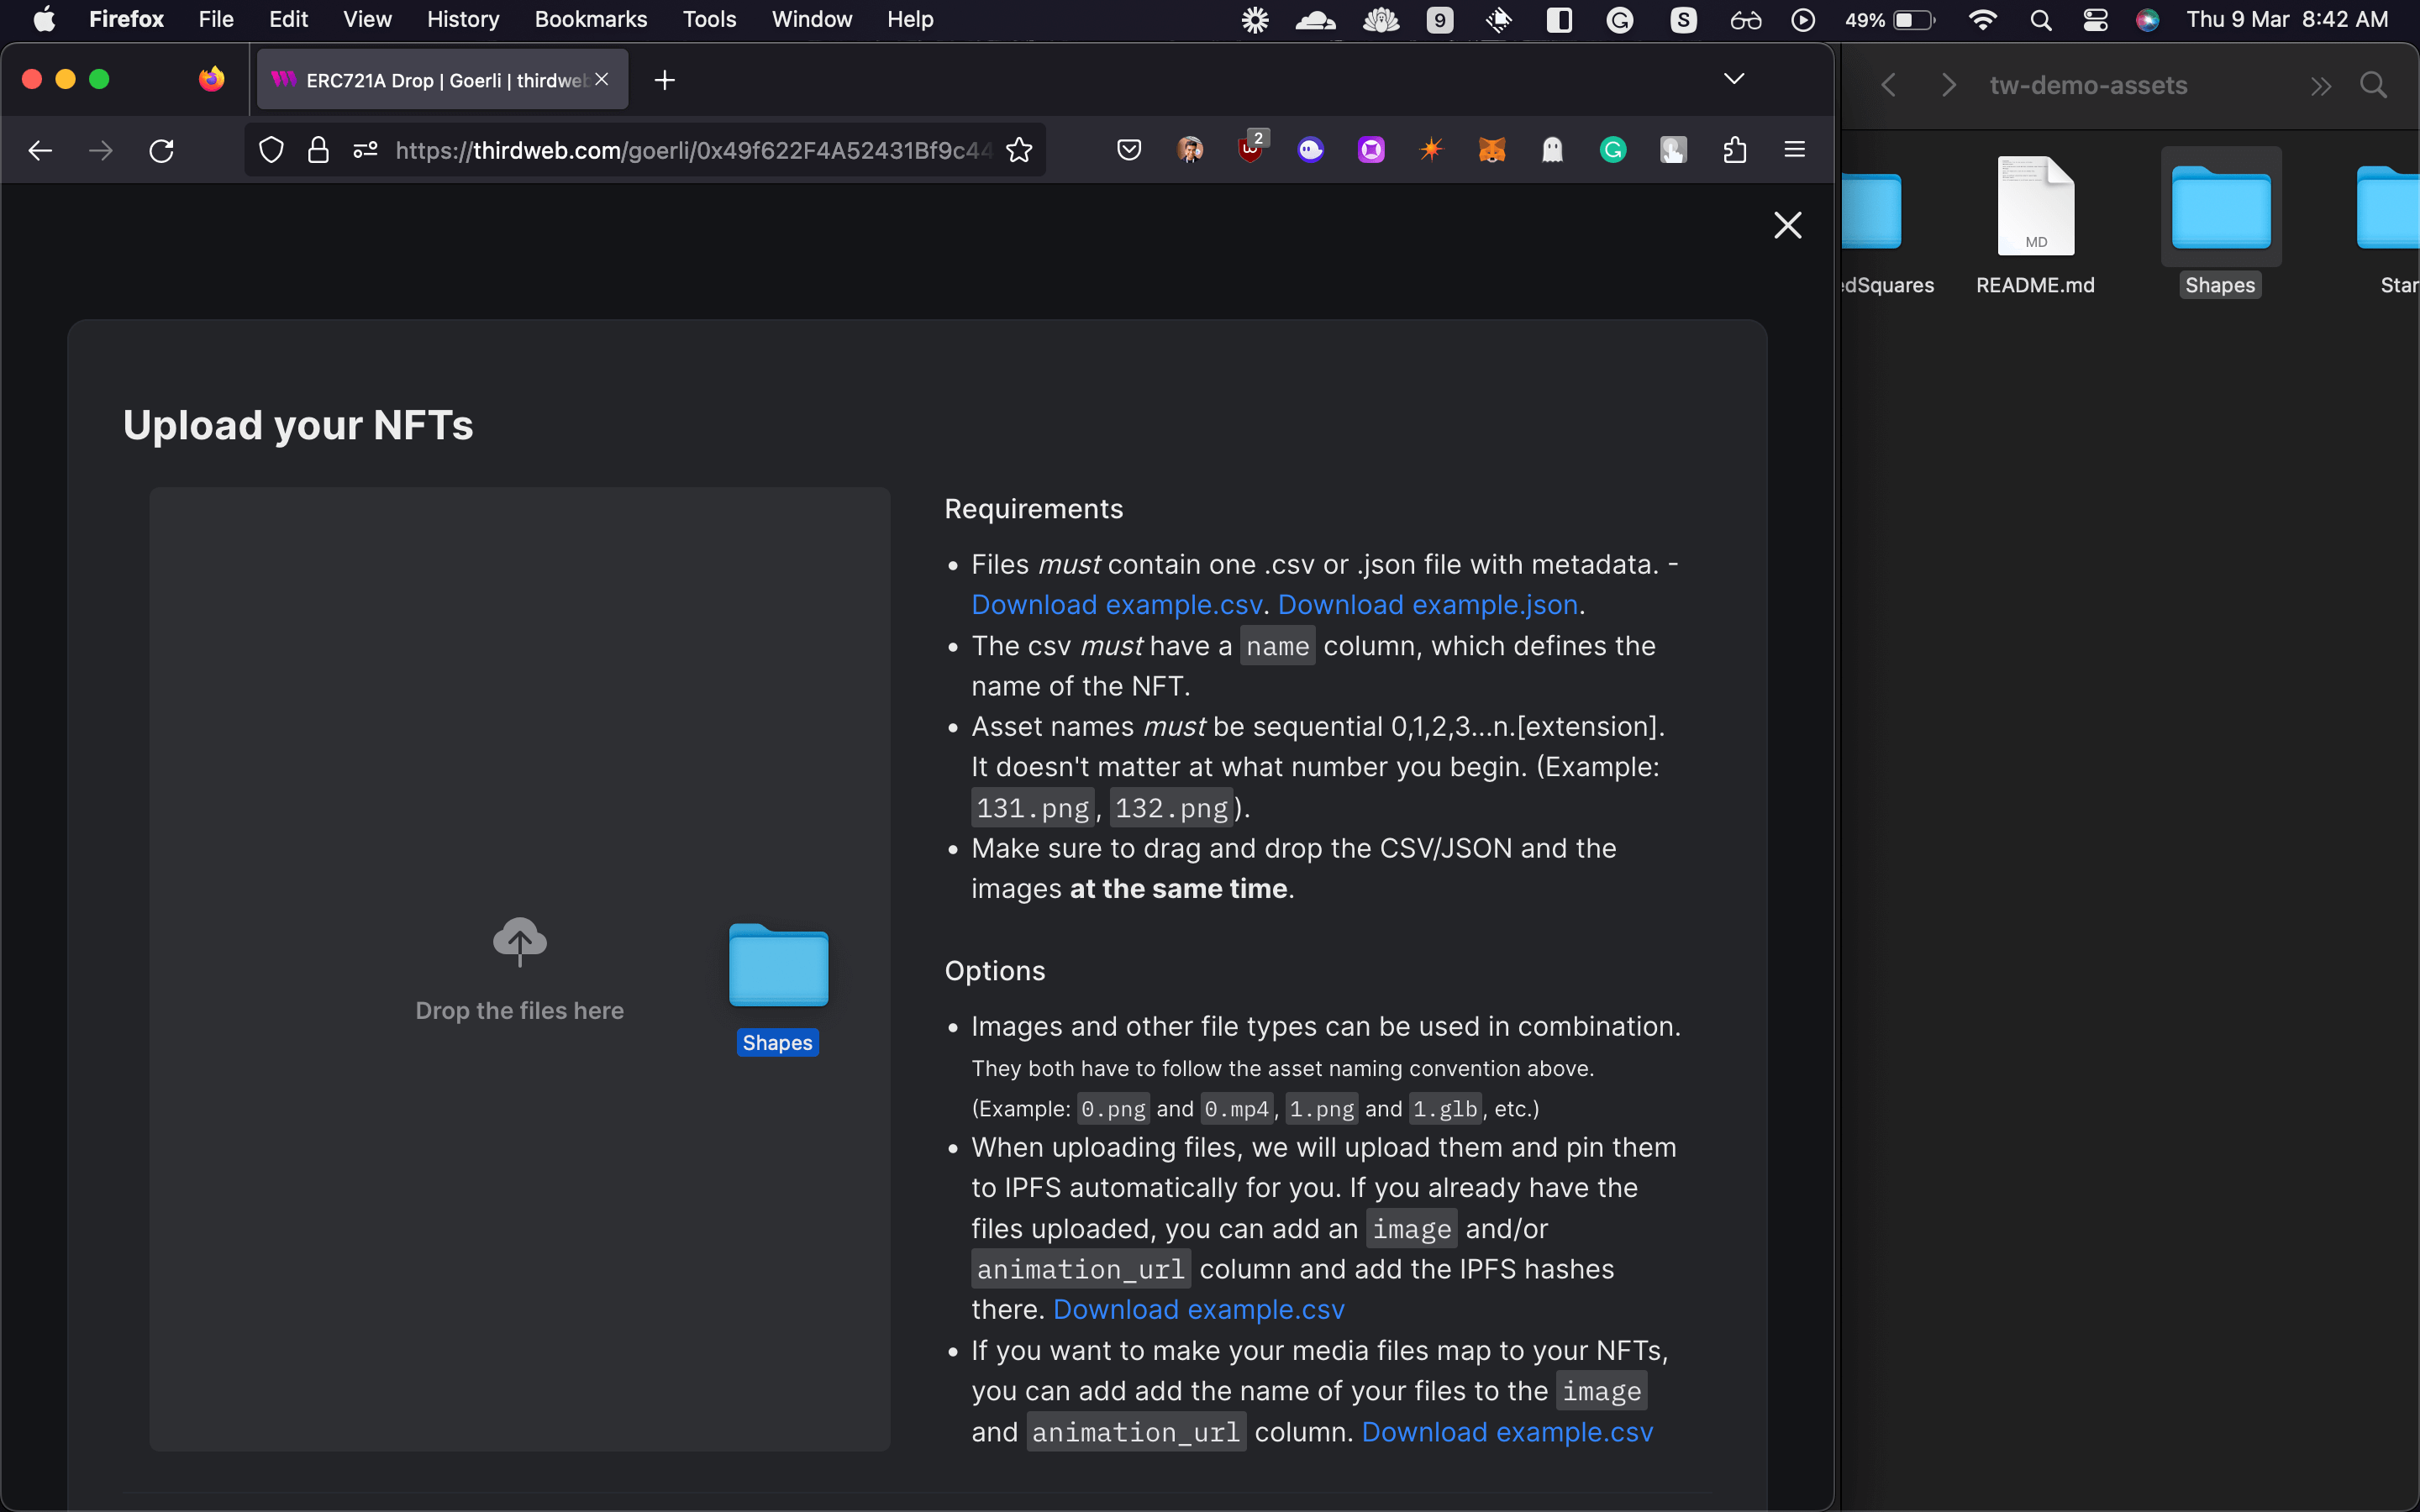2420x1512 pixels.
Task: Click the Siri icon in menu bar
Action: click(x=2148, y=19)
